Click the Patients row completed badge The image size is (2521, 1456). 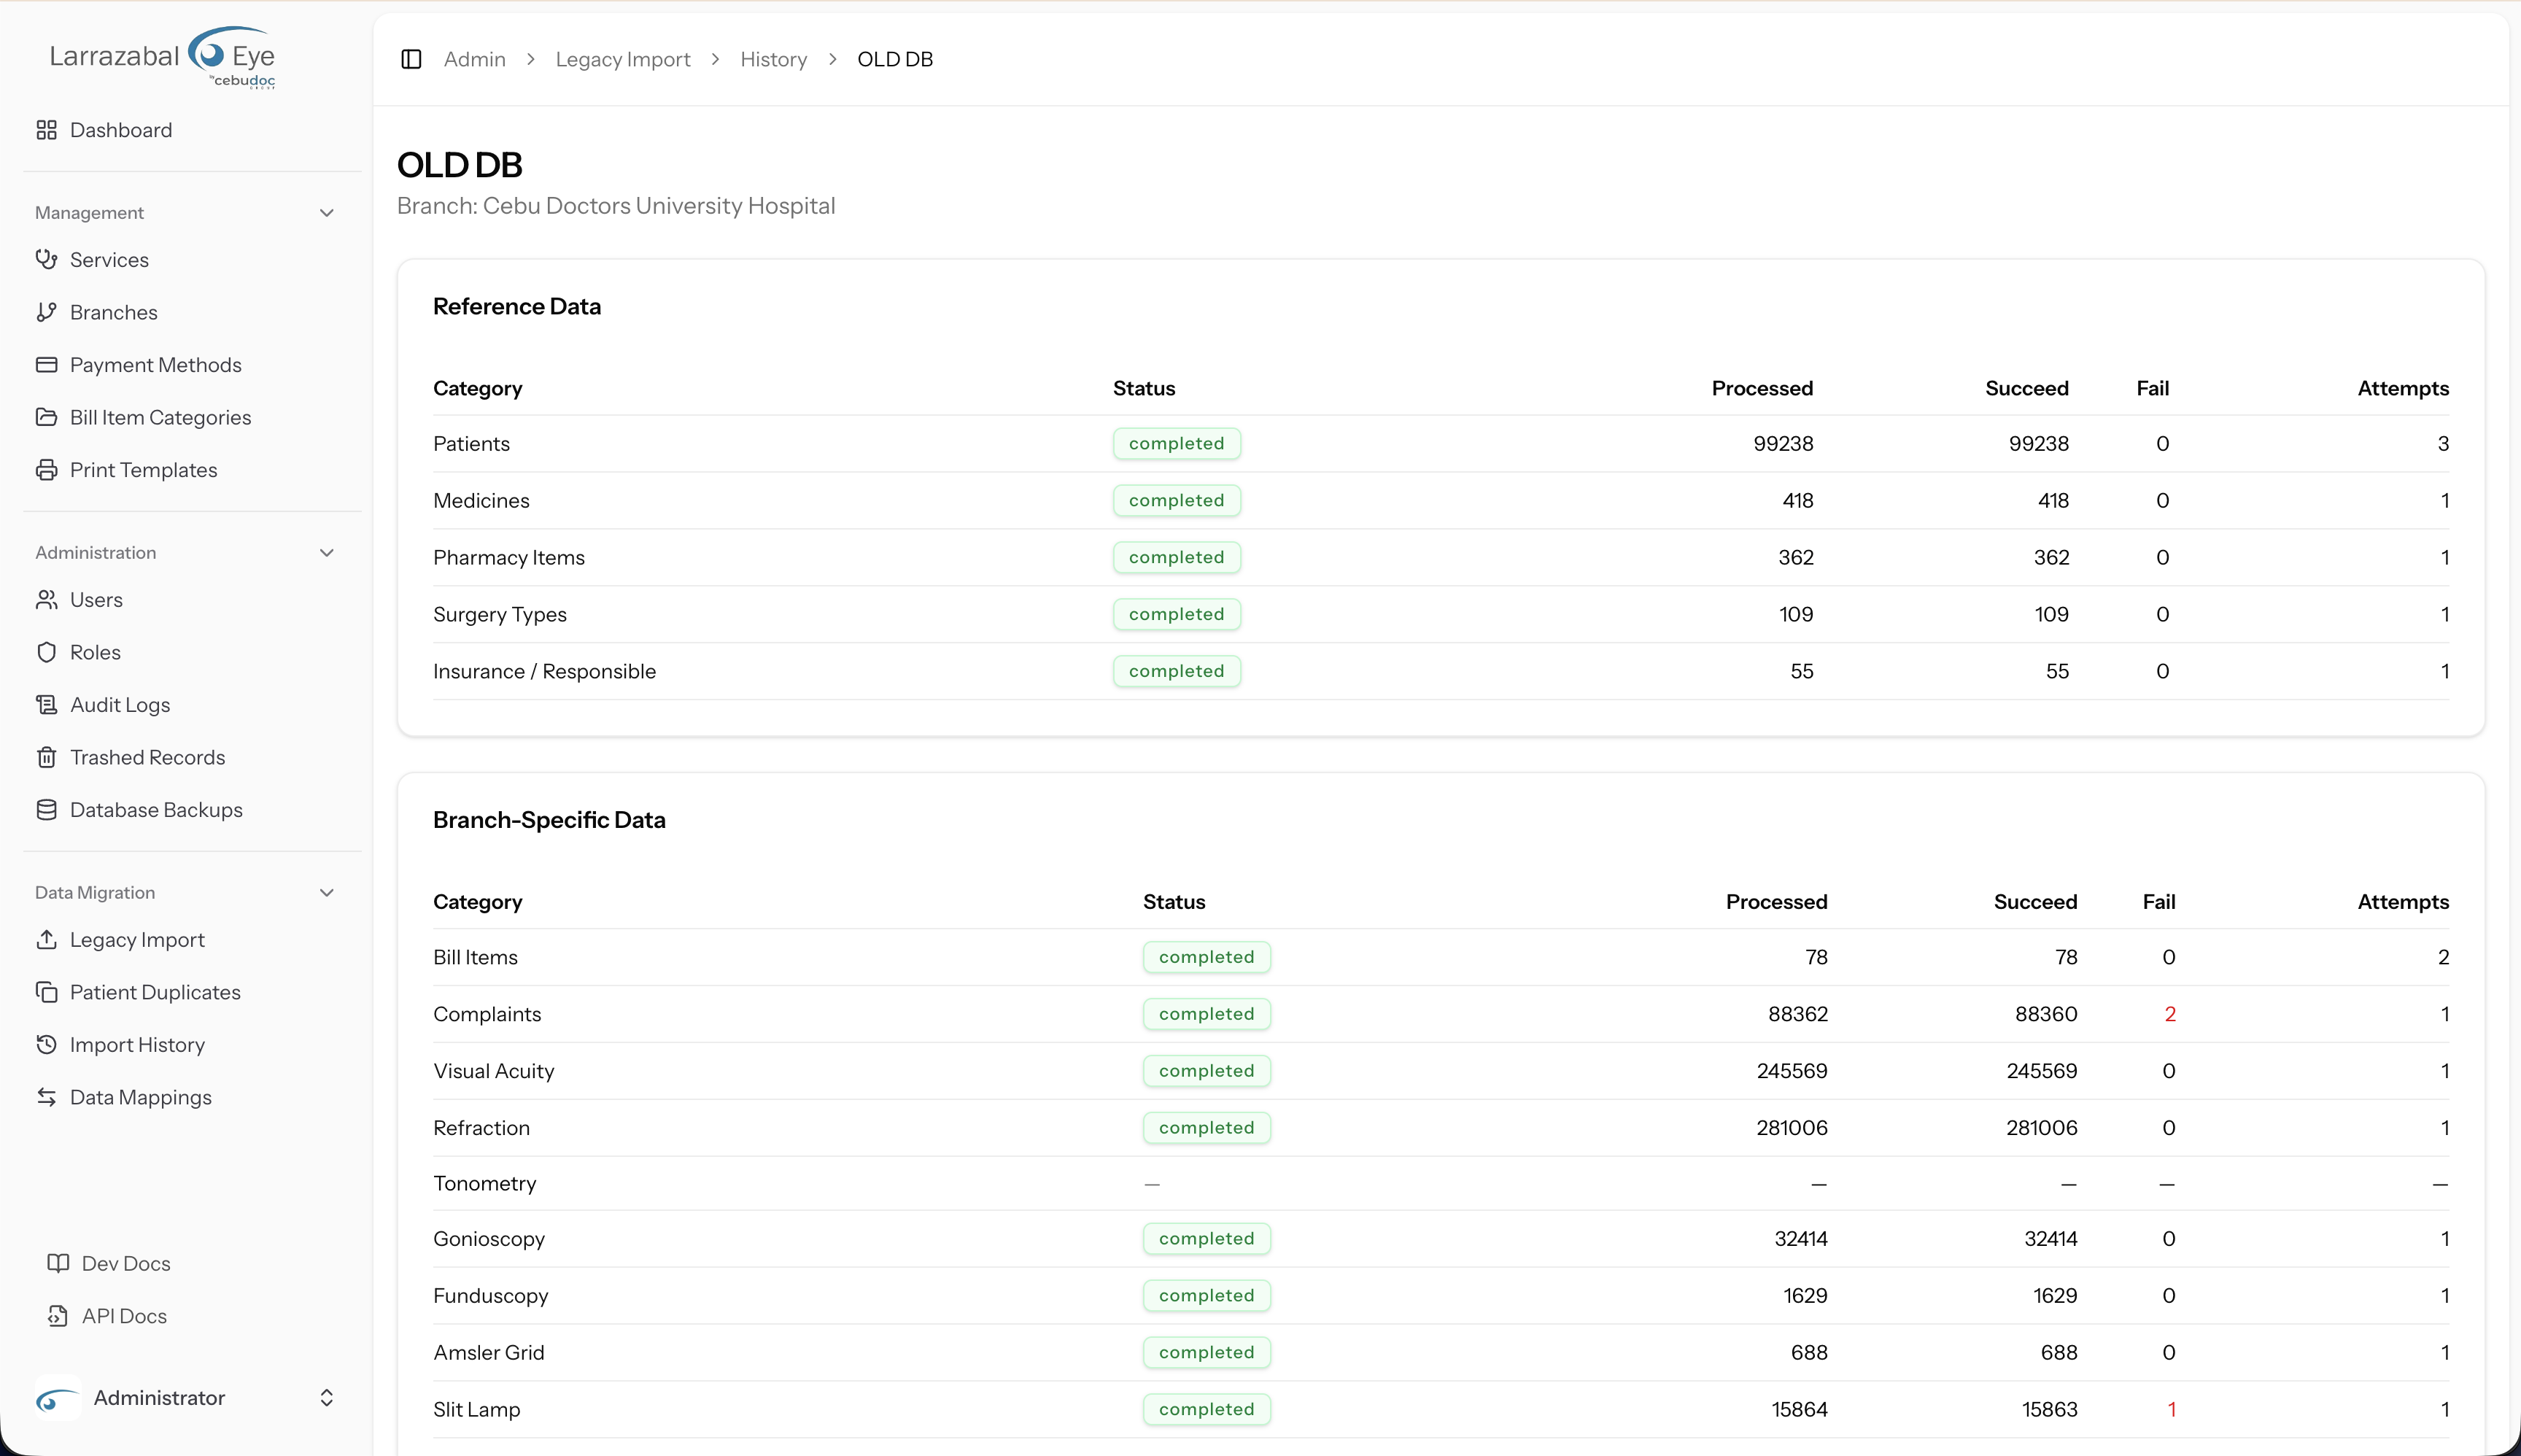1176,444
